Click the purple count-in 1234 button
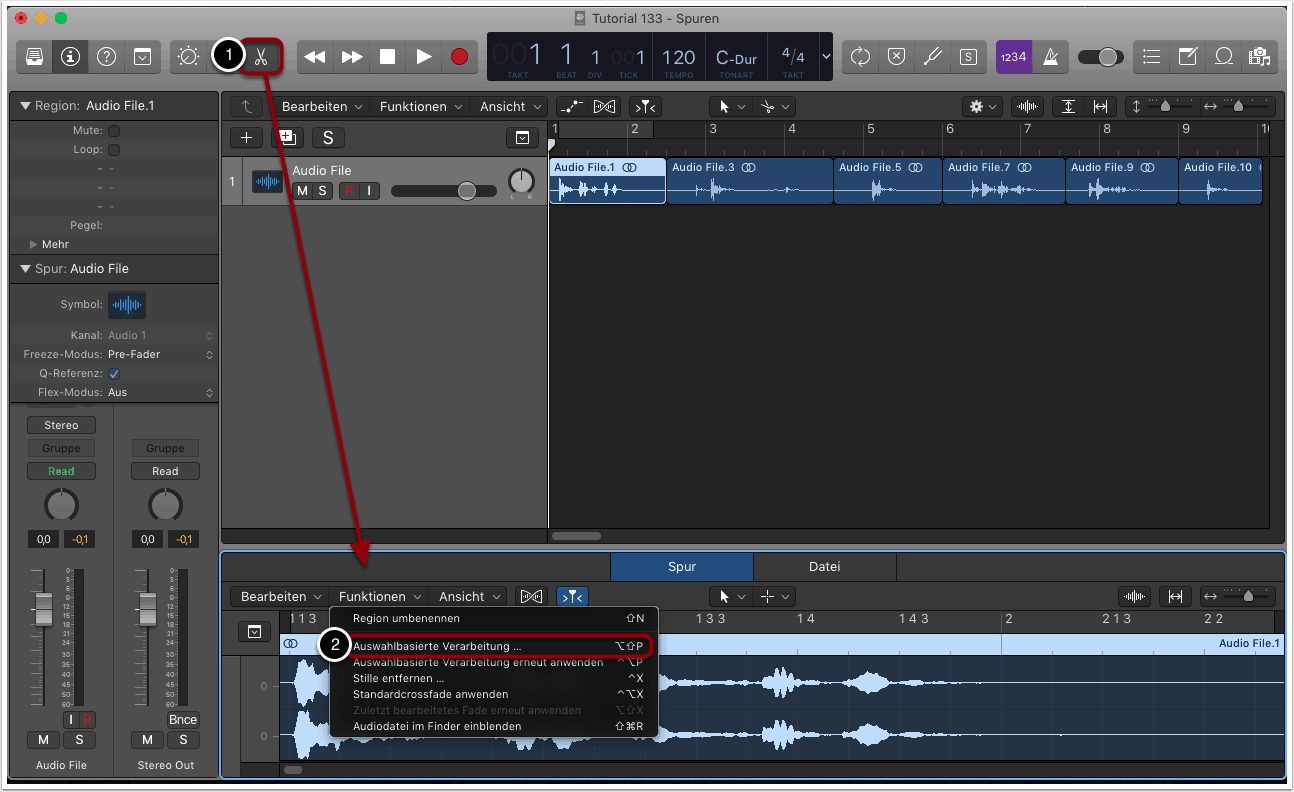 1013,57
